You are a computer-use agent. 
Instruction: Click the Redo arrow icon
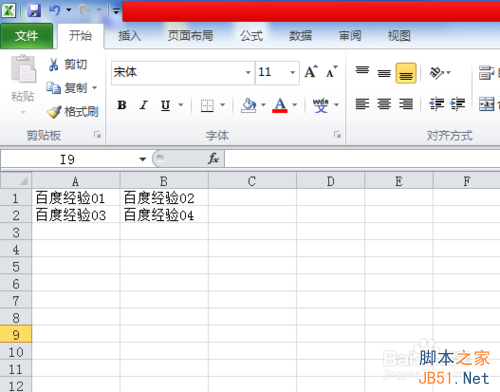pos(85,10)
